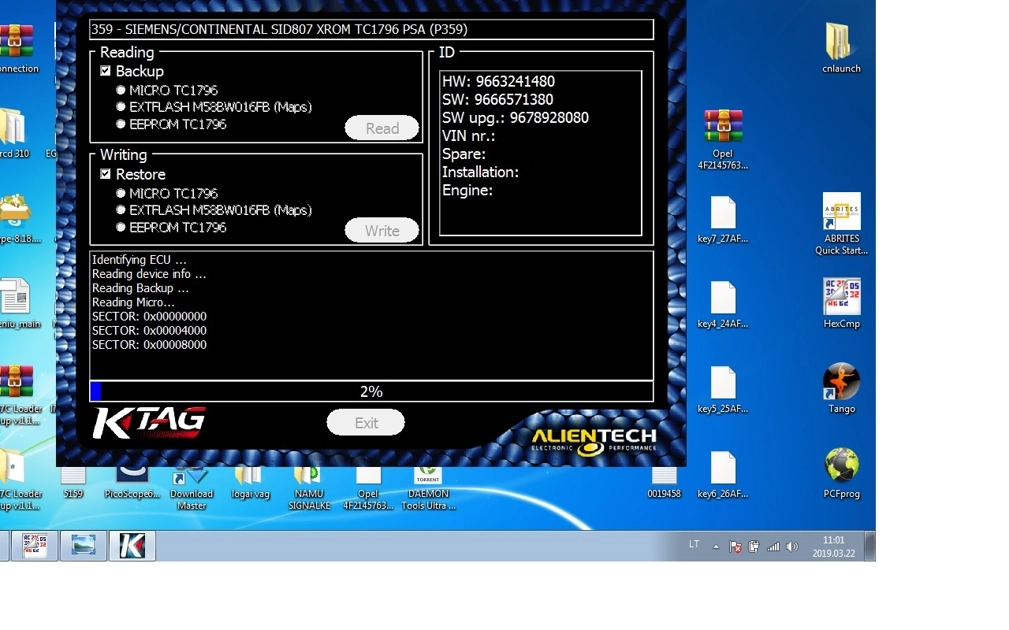Select EEPROM TC1796 radio under Writing
This screenshot has height=630, width=1009.
point(120,227)
